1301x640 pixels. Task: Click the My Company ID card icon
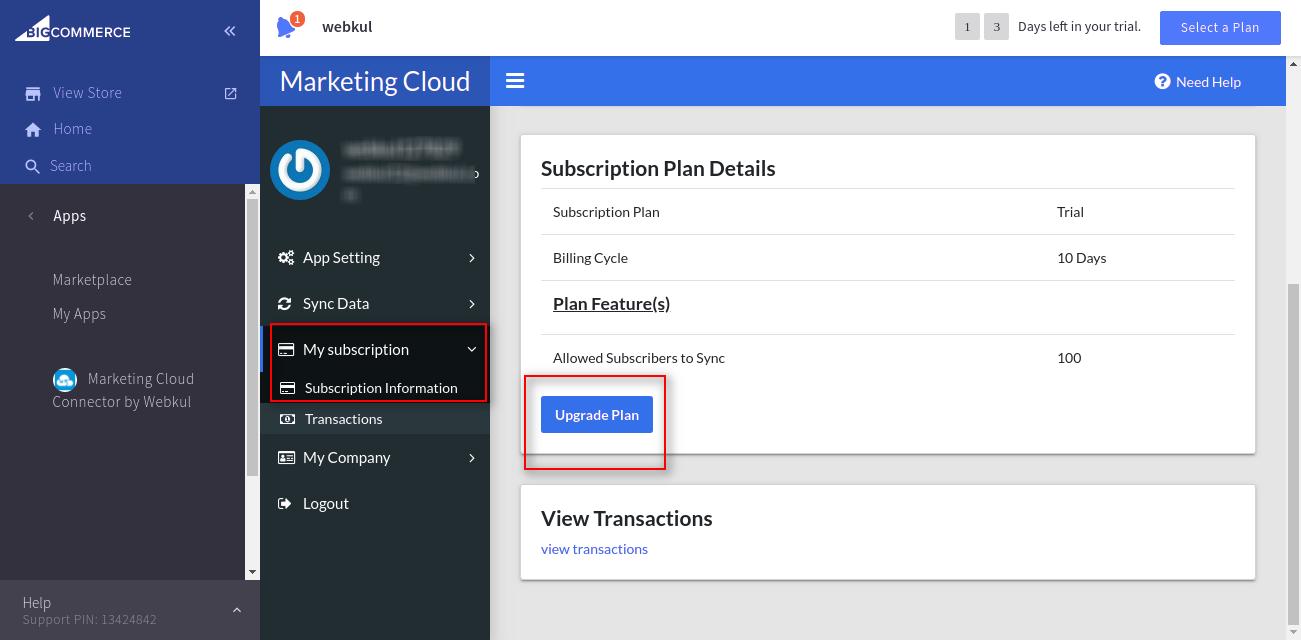click(286, 458)
